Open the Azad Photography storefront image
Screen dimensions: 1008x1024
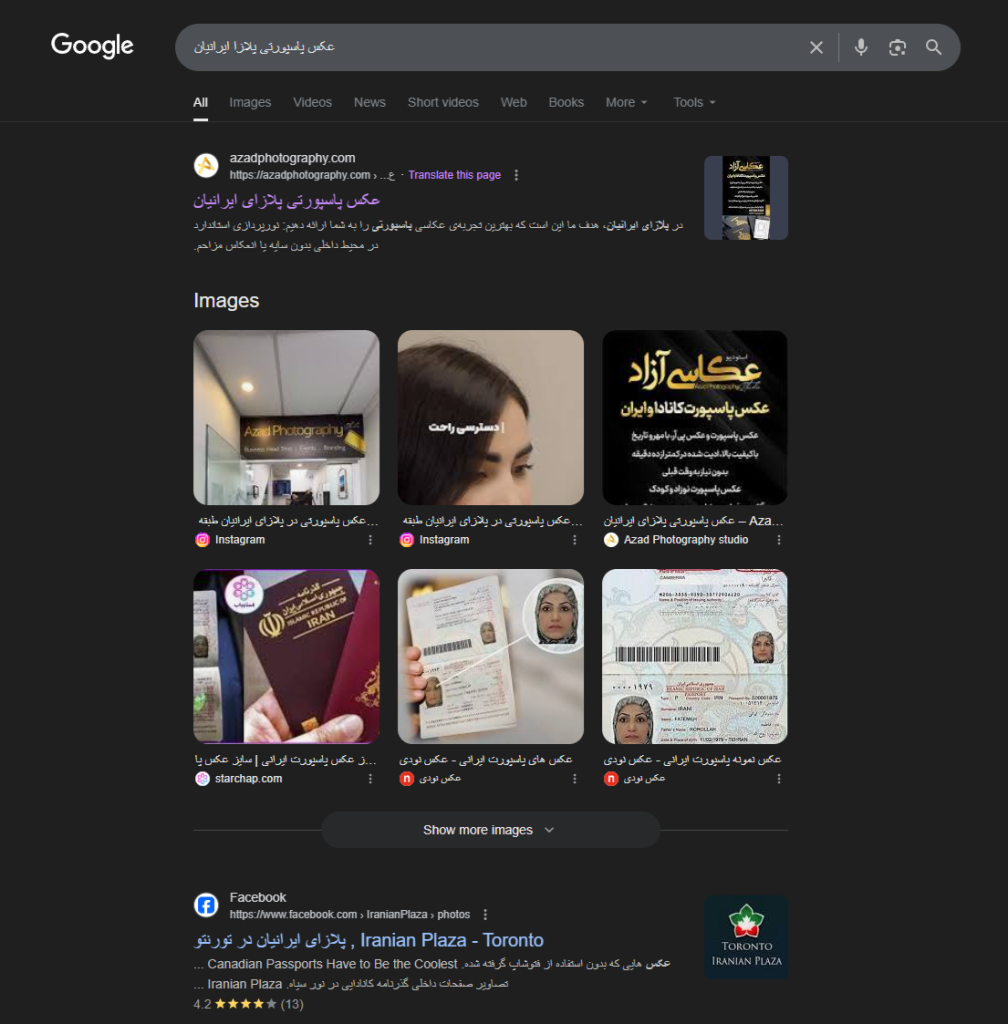pos(286,417)
